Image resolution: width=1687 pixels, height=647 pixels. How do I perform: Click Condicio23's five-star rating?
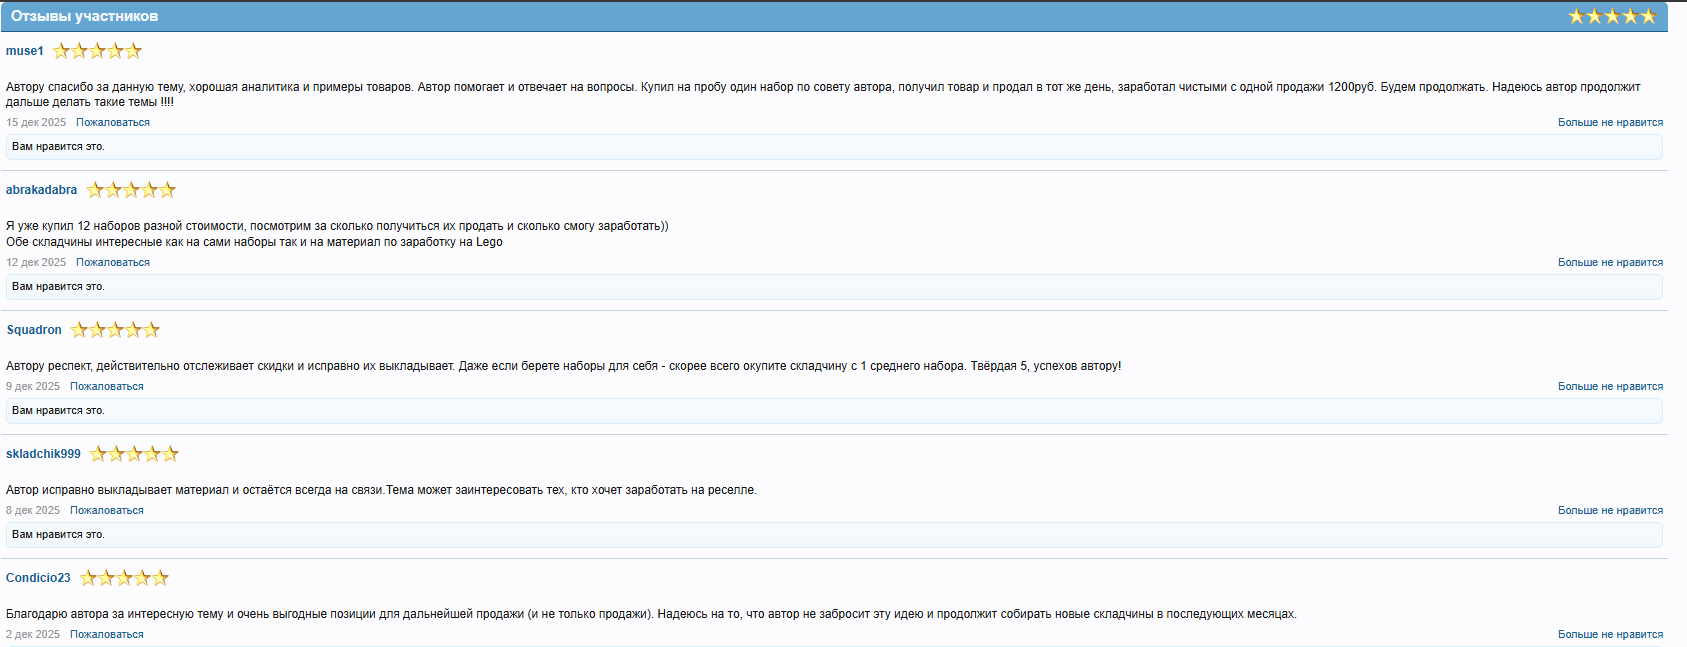[124, 578]
